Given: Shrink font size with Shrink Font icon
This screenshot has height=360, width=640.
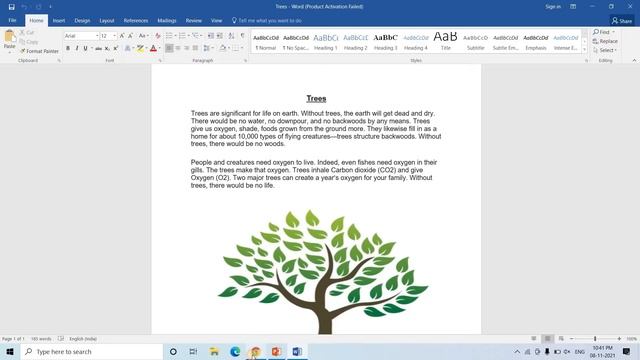Looking at the screenshot, I should tap(130, 36).
